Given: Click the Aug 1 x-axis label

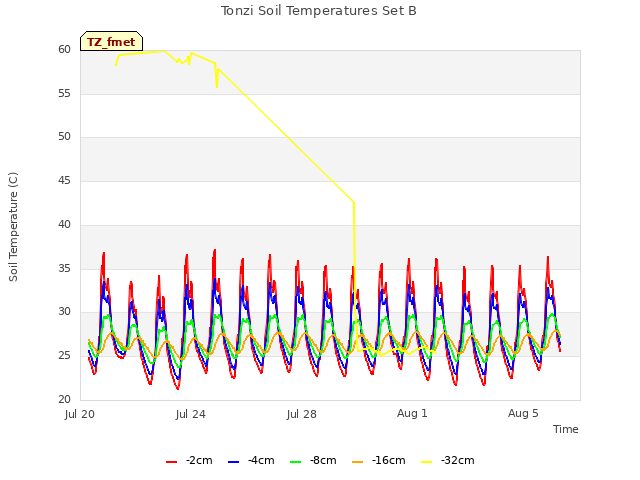Looking at the screenshot, I should pos(412,413).
